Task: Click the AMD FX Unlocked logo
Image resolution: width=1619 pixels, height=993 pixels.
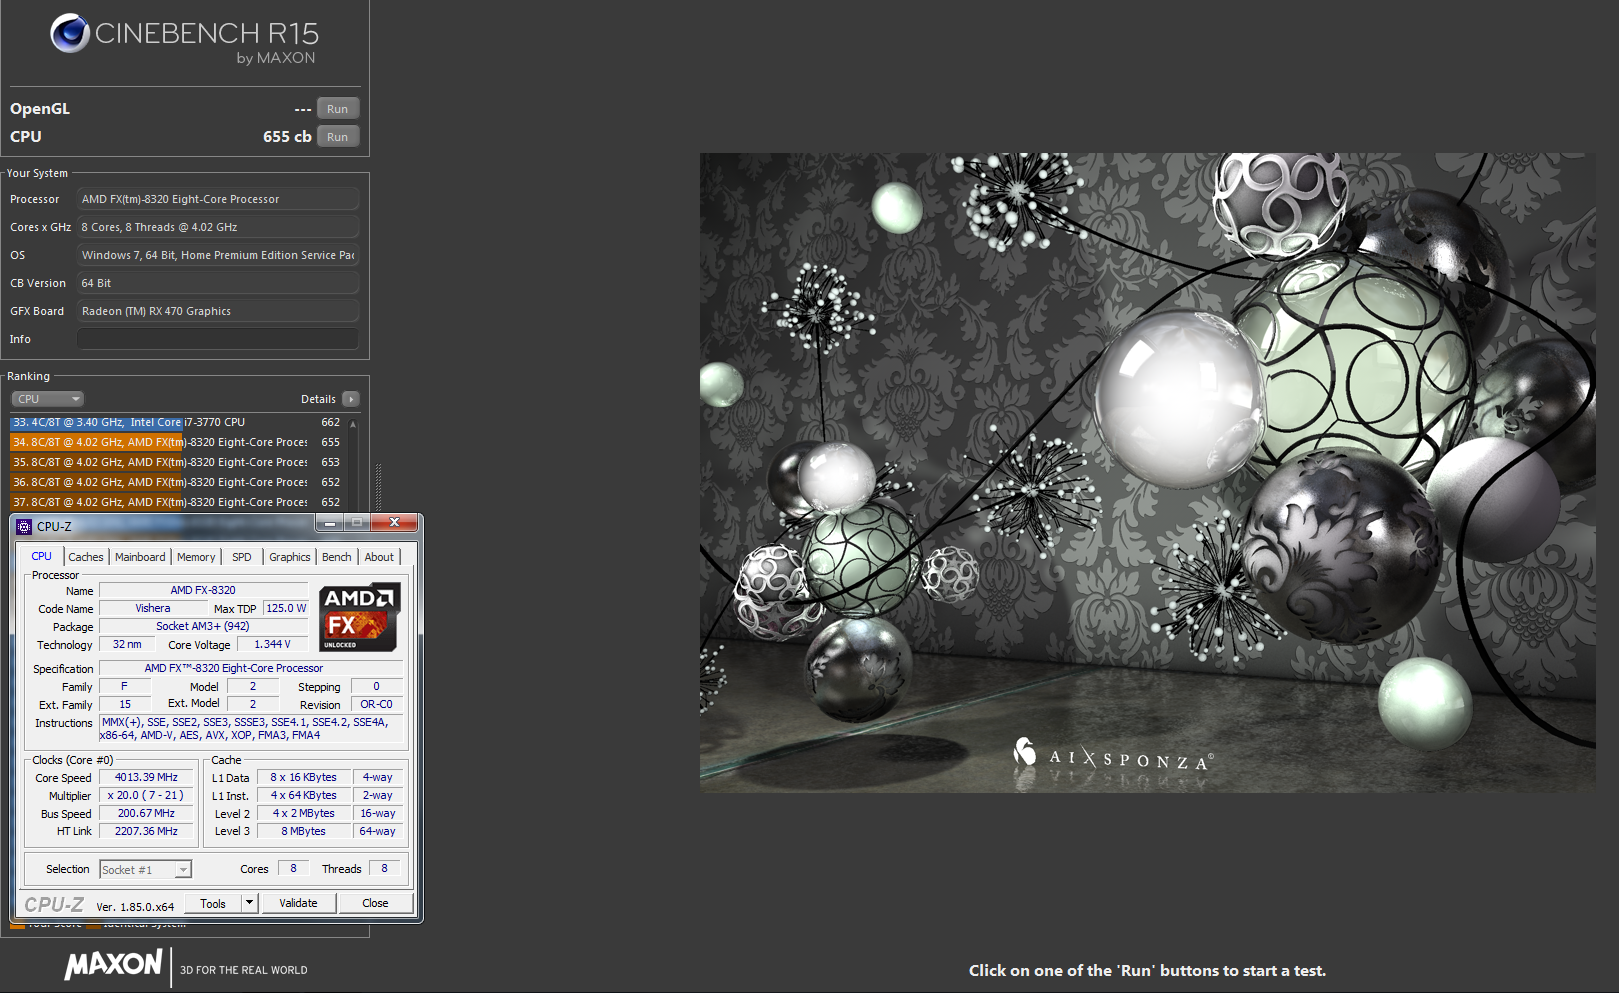Action: [x=359, y=617]
